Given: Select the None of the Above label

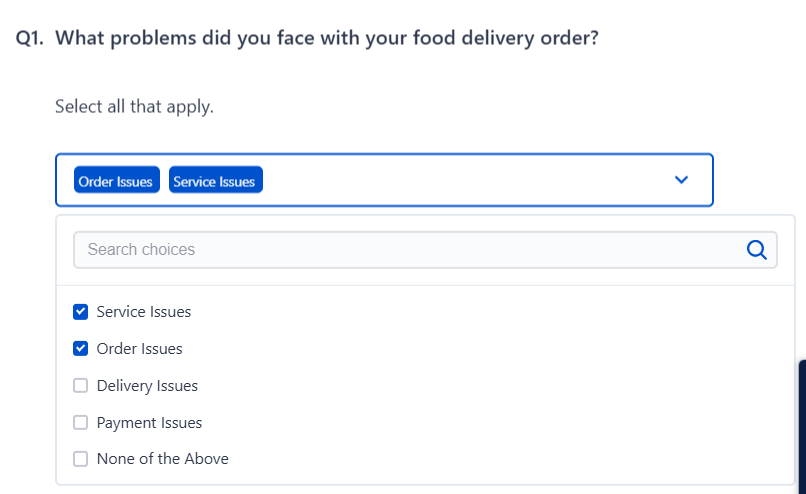Looking at the screenshot, I should tap(162, 459).
